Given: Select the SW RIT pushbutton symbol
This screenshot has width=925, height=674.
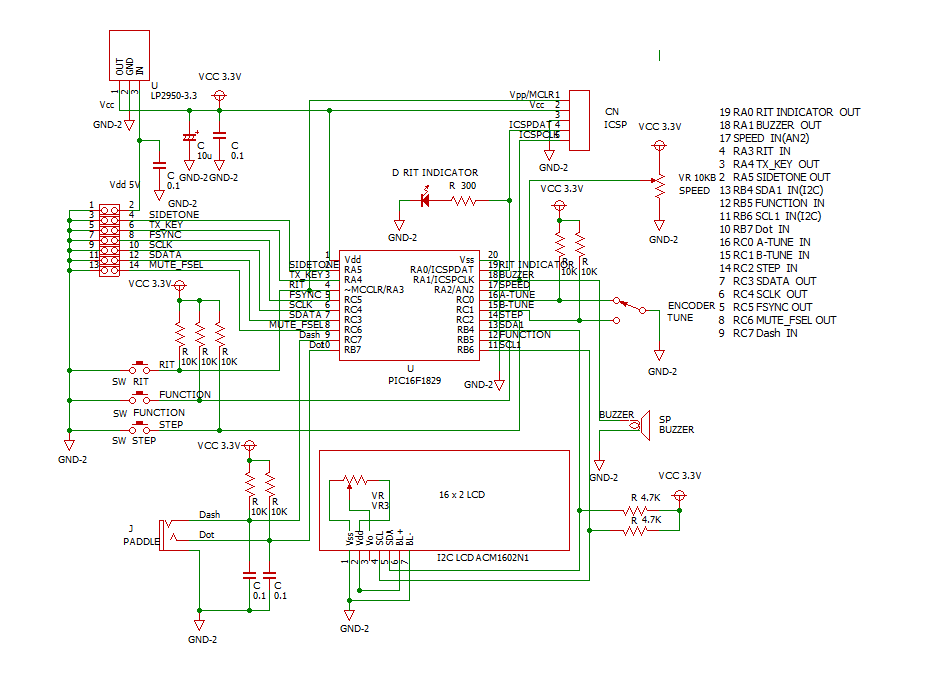Looking at the screenshot, I should point(140,367).
